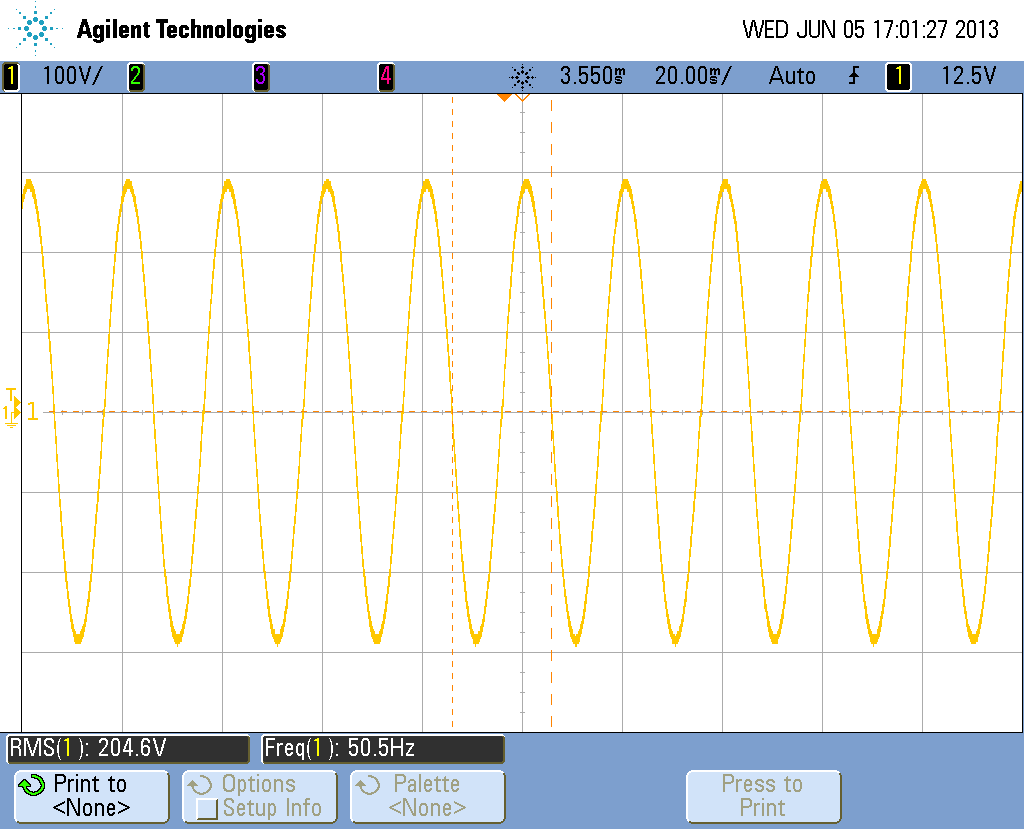Enable Channel 2 from the status bar
The image size is (1024, 829).
click(136, 75)
